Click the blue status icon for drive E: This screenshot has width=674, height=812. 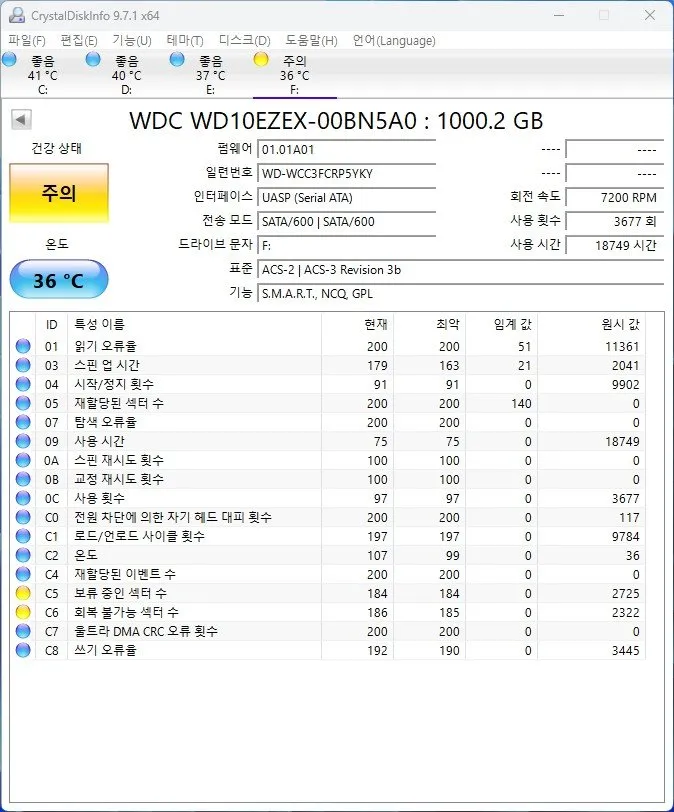(x=177, y=59)
